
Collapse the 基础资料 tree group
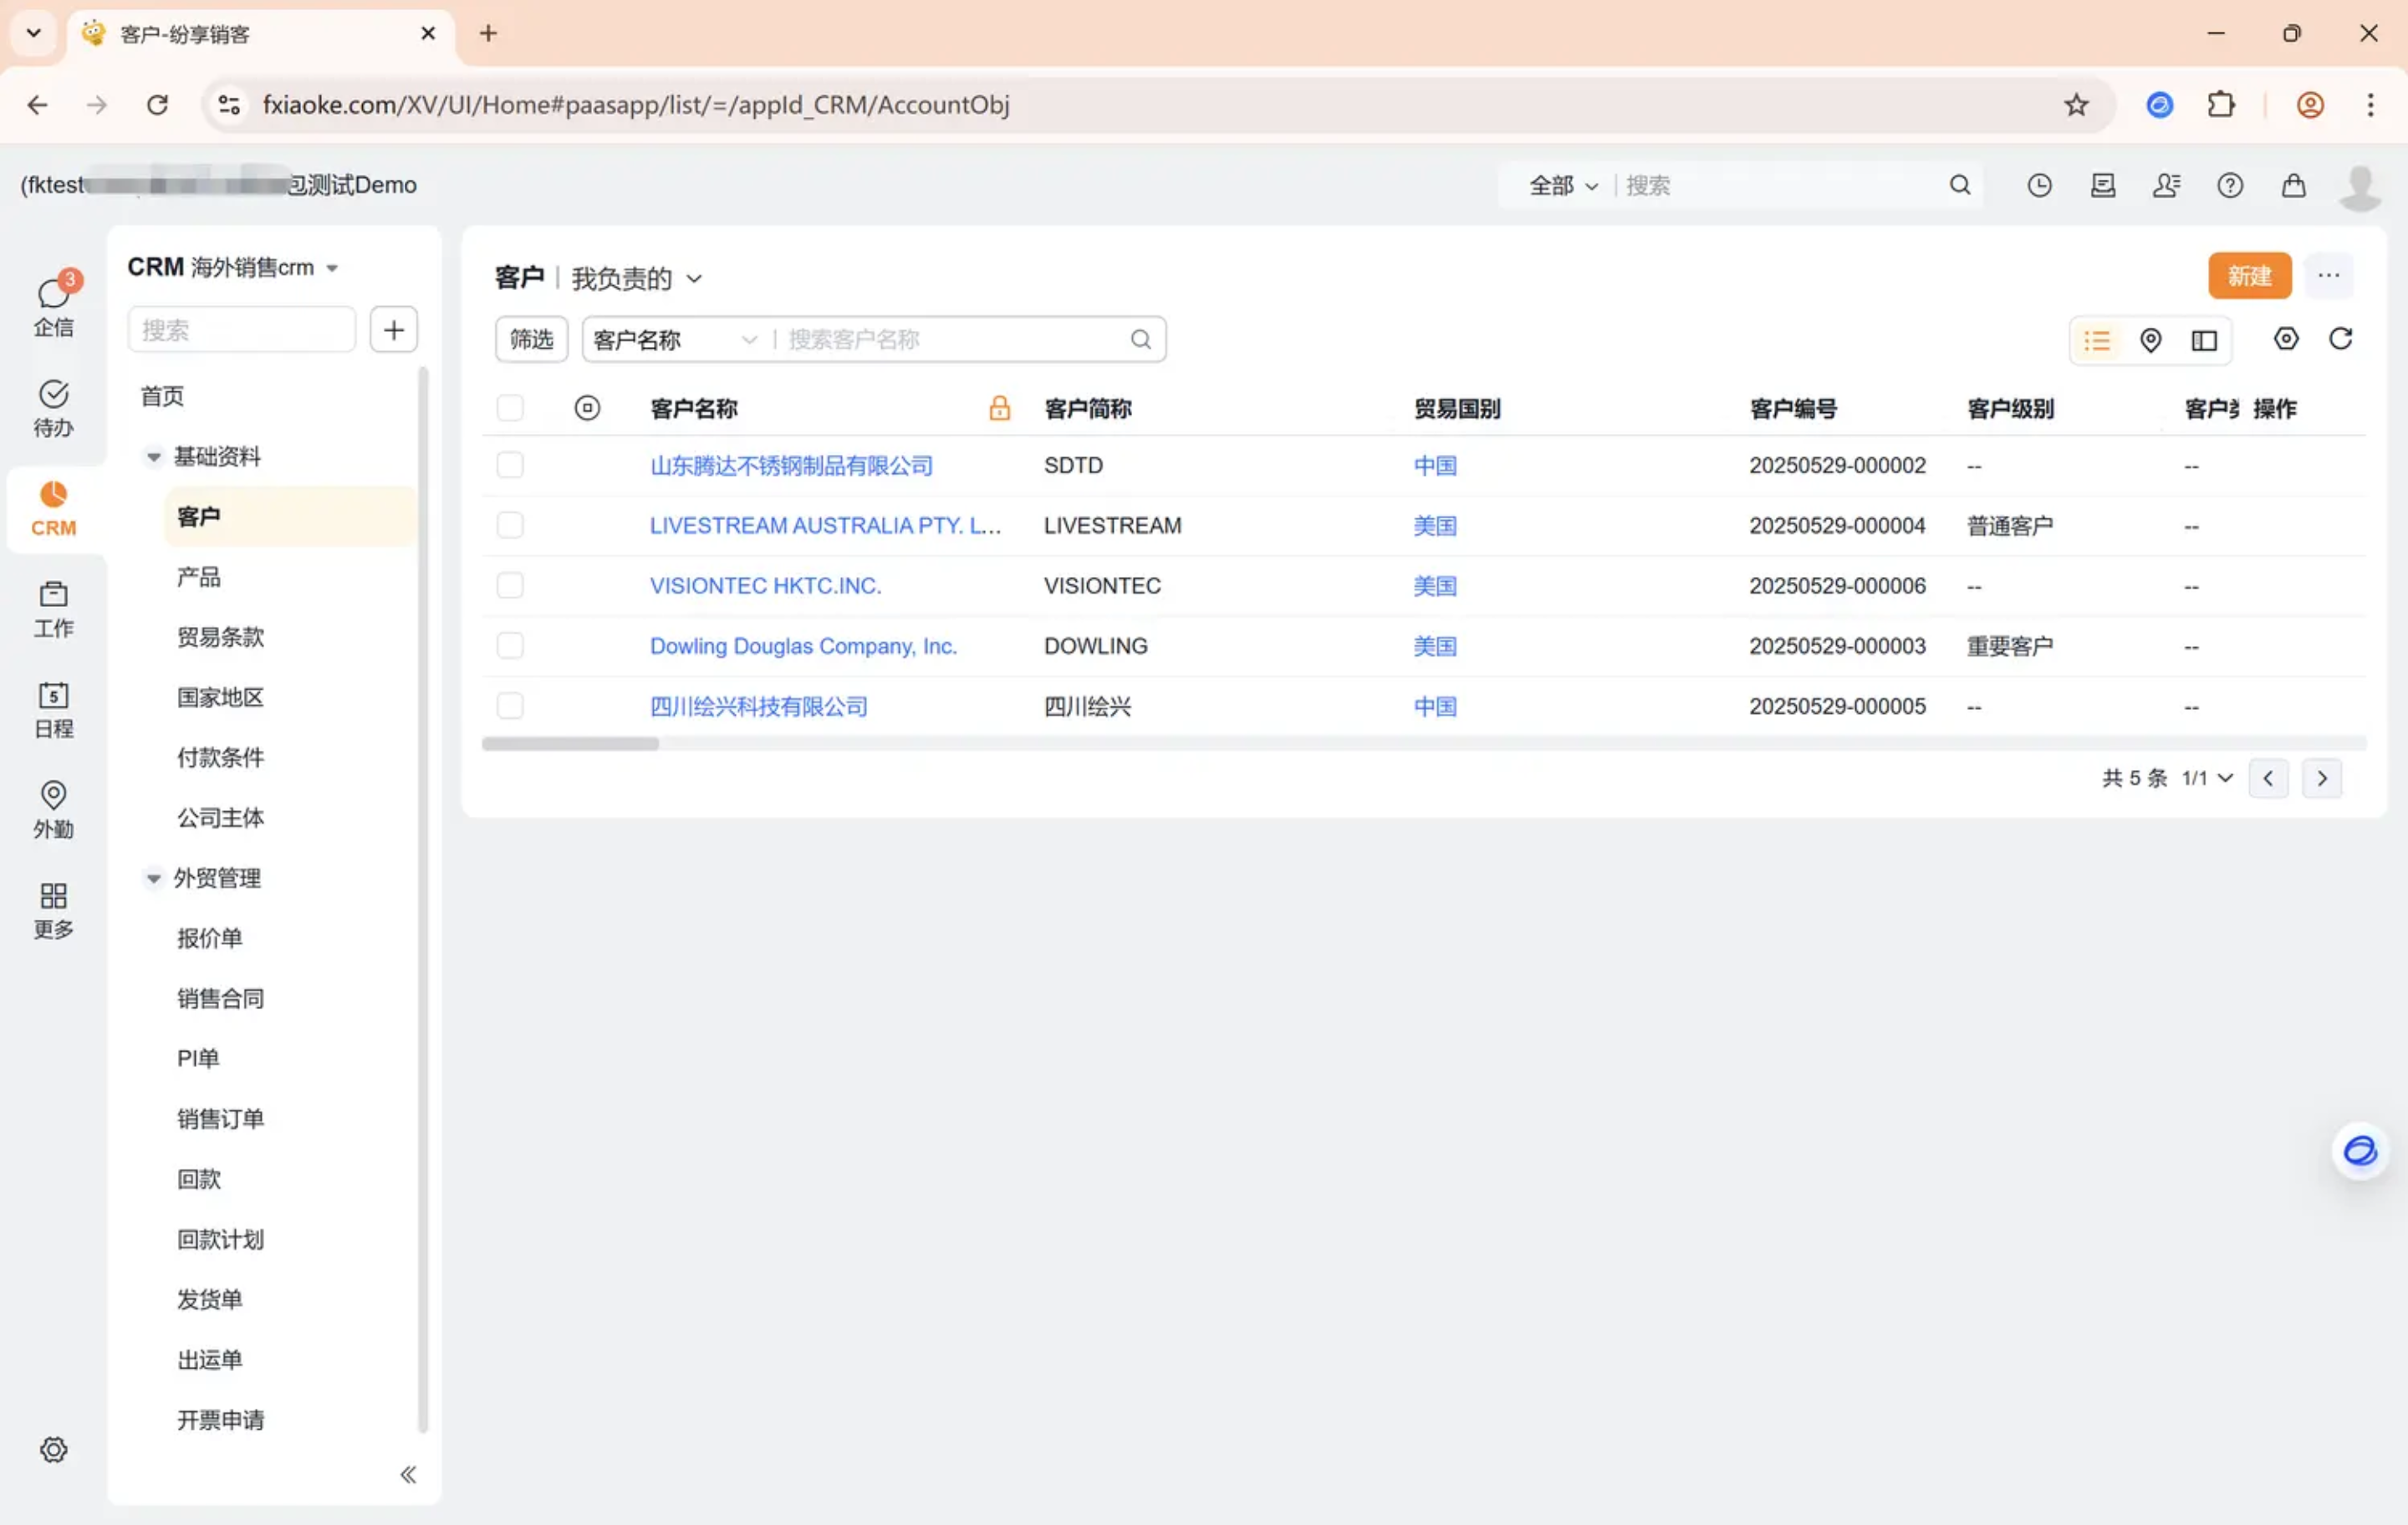click(153, 457)
